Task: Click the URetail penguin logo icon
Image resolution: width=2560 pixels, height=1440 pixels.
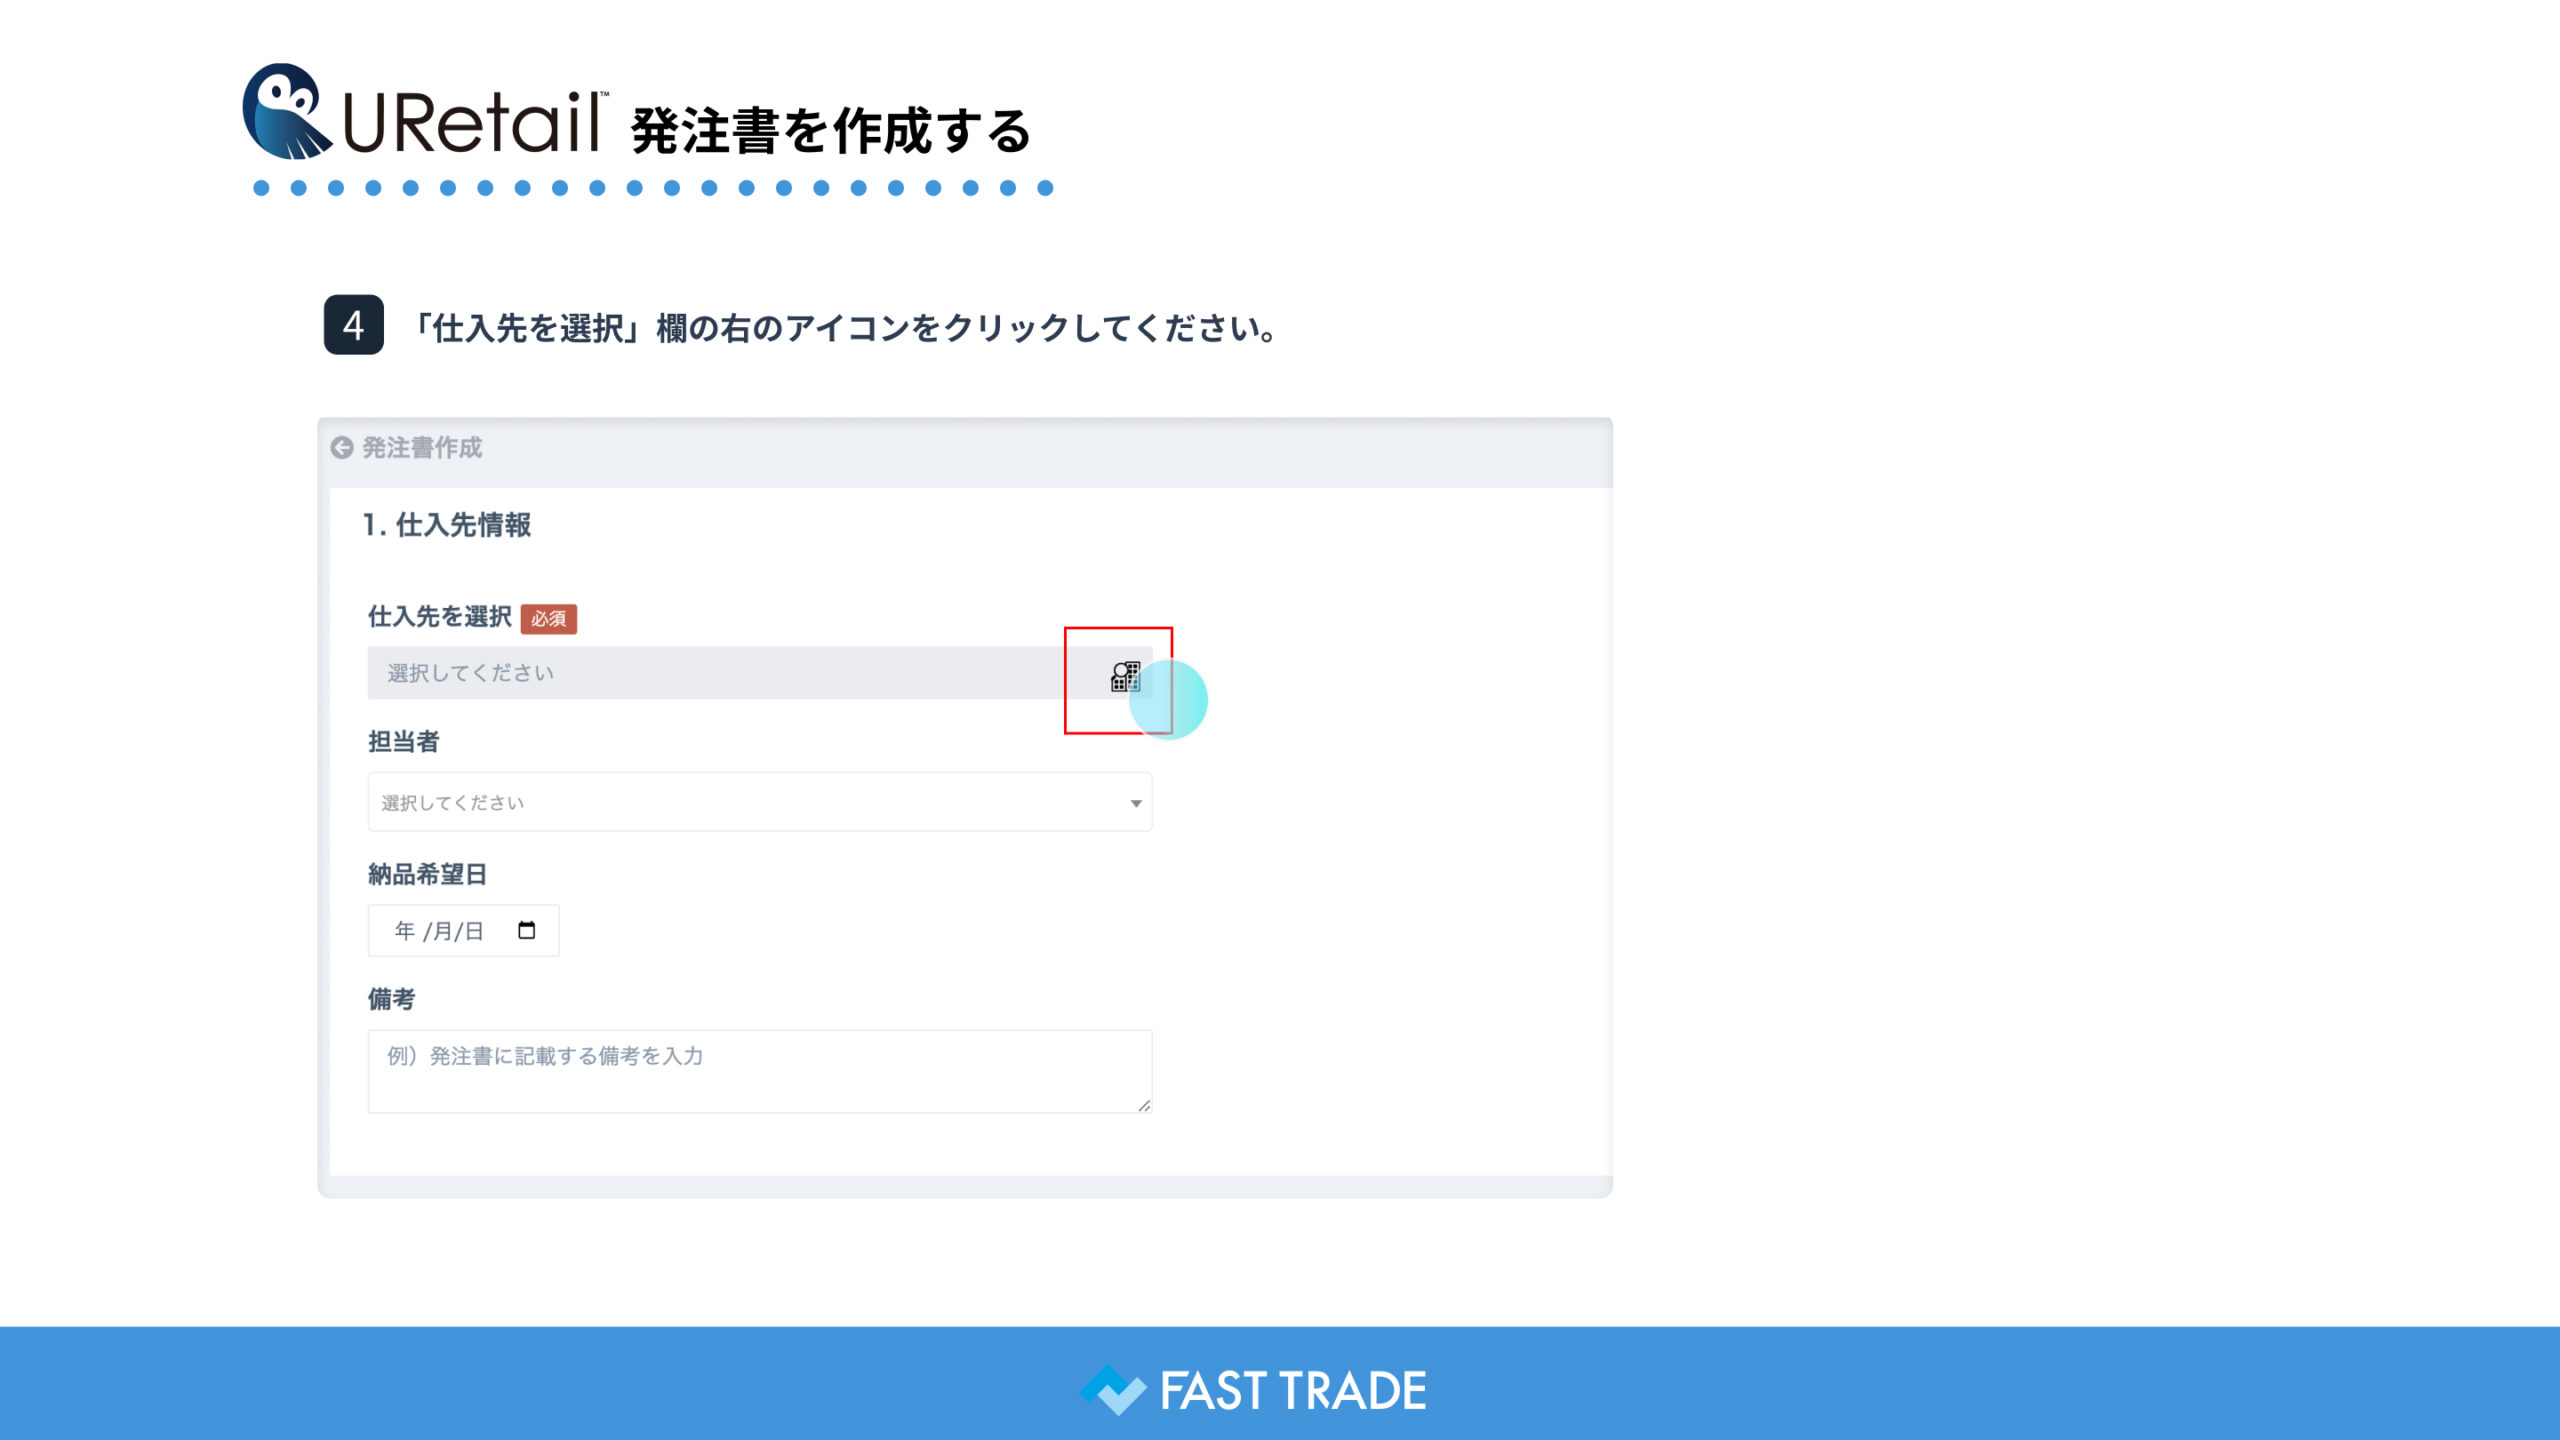Action: pyautogui.click(x=285, y=112)
